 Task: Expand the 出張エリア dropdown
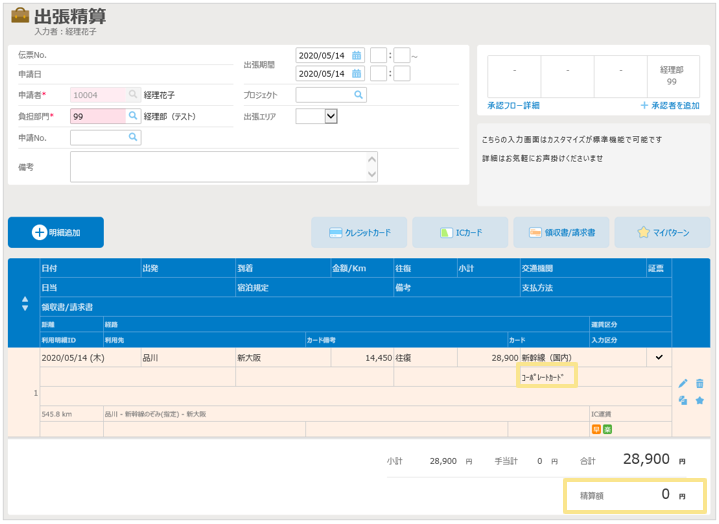pos(331,116)
